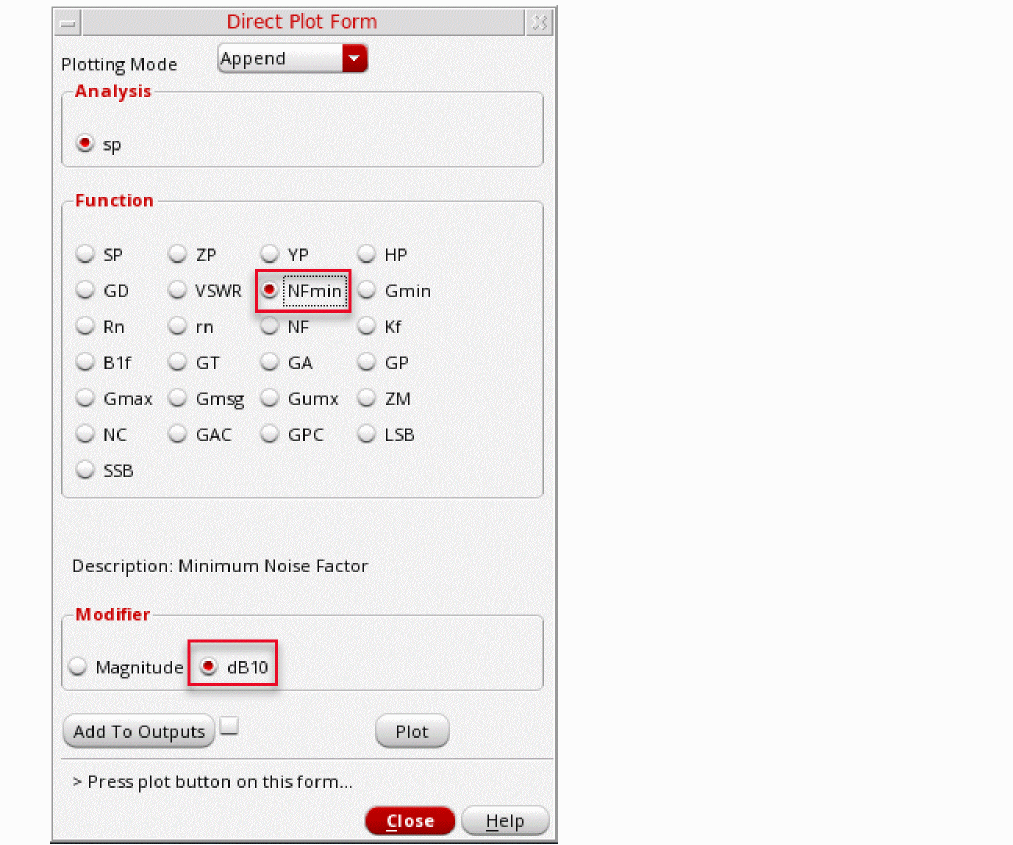Click the Append plotting mode field
This screenshot has width=1013, height=845.
pos(280,58)
